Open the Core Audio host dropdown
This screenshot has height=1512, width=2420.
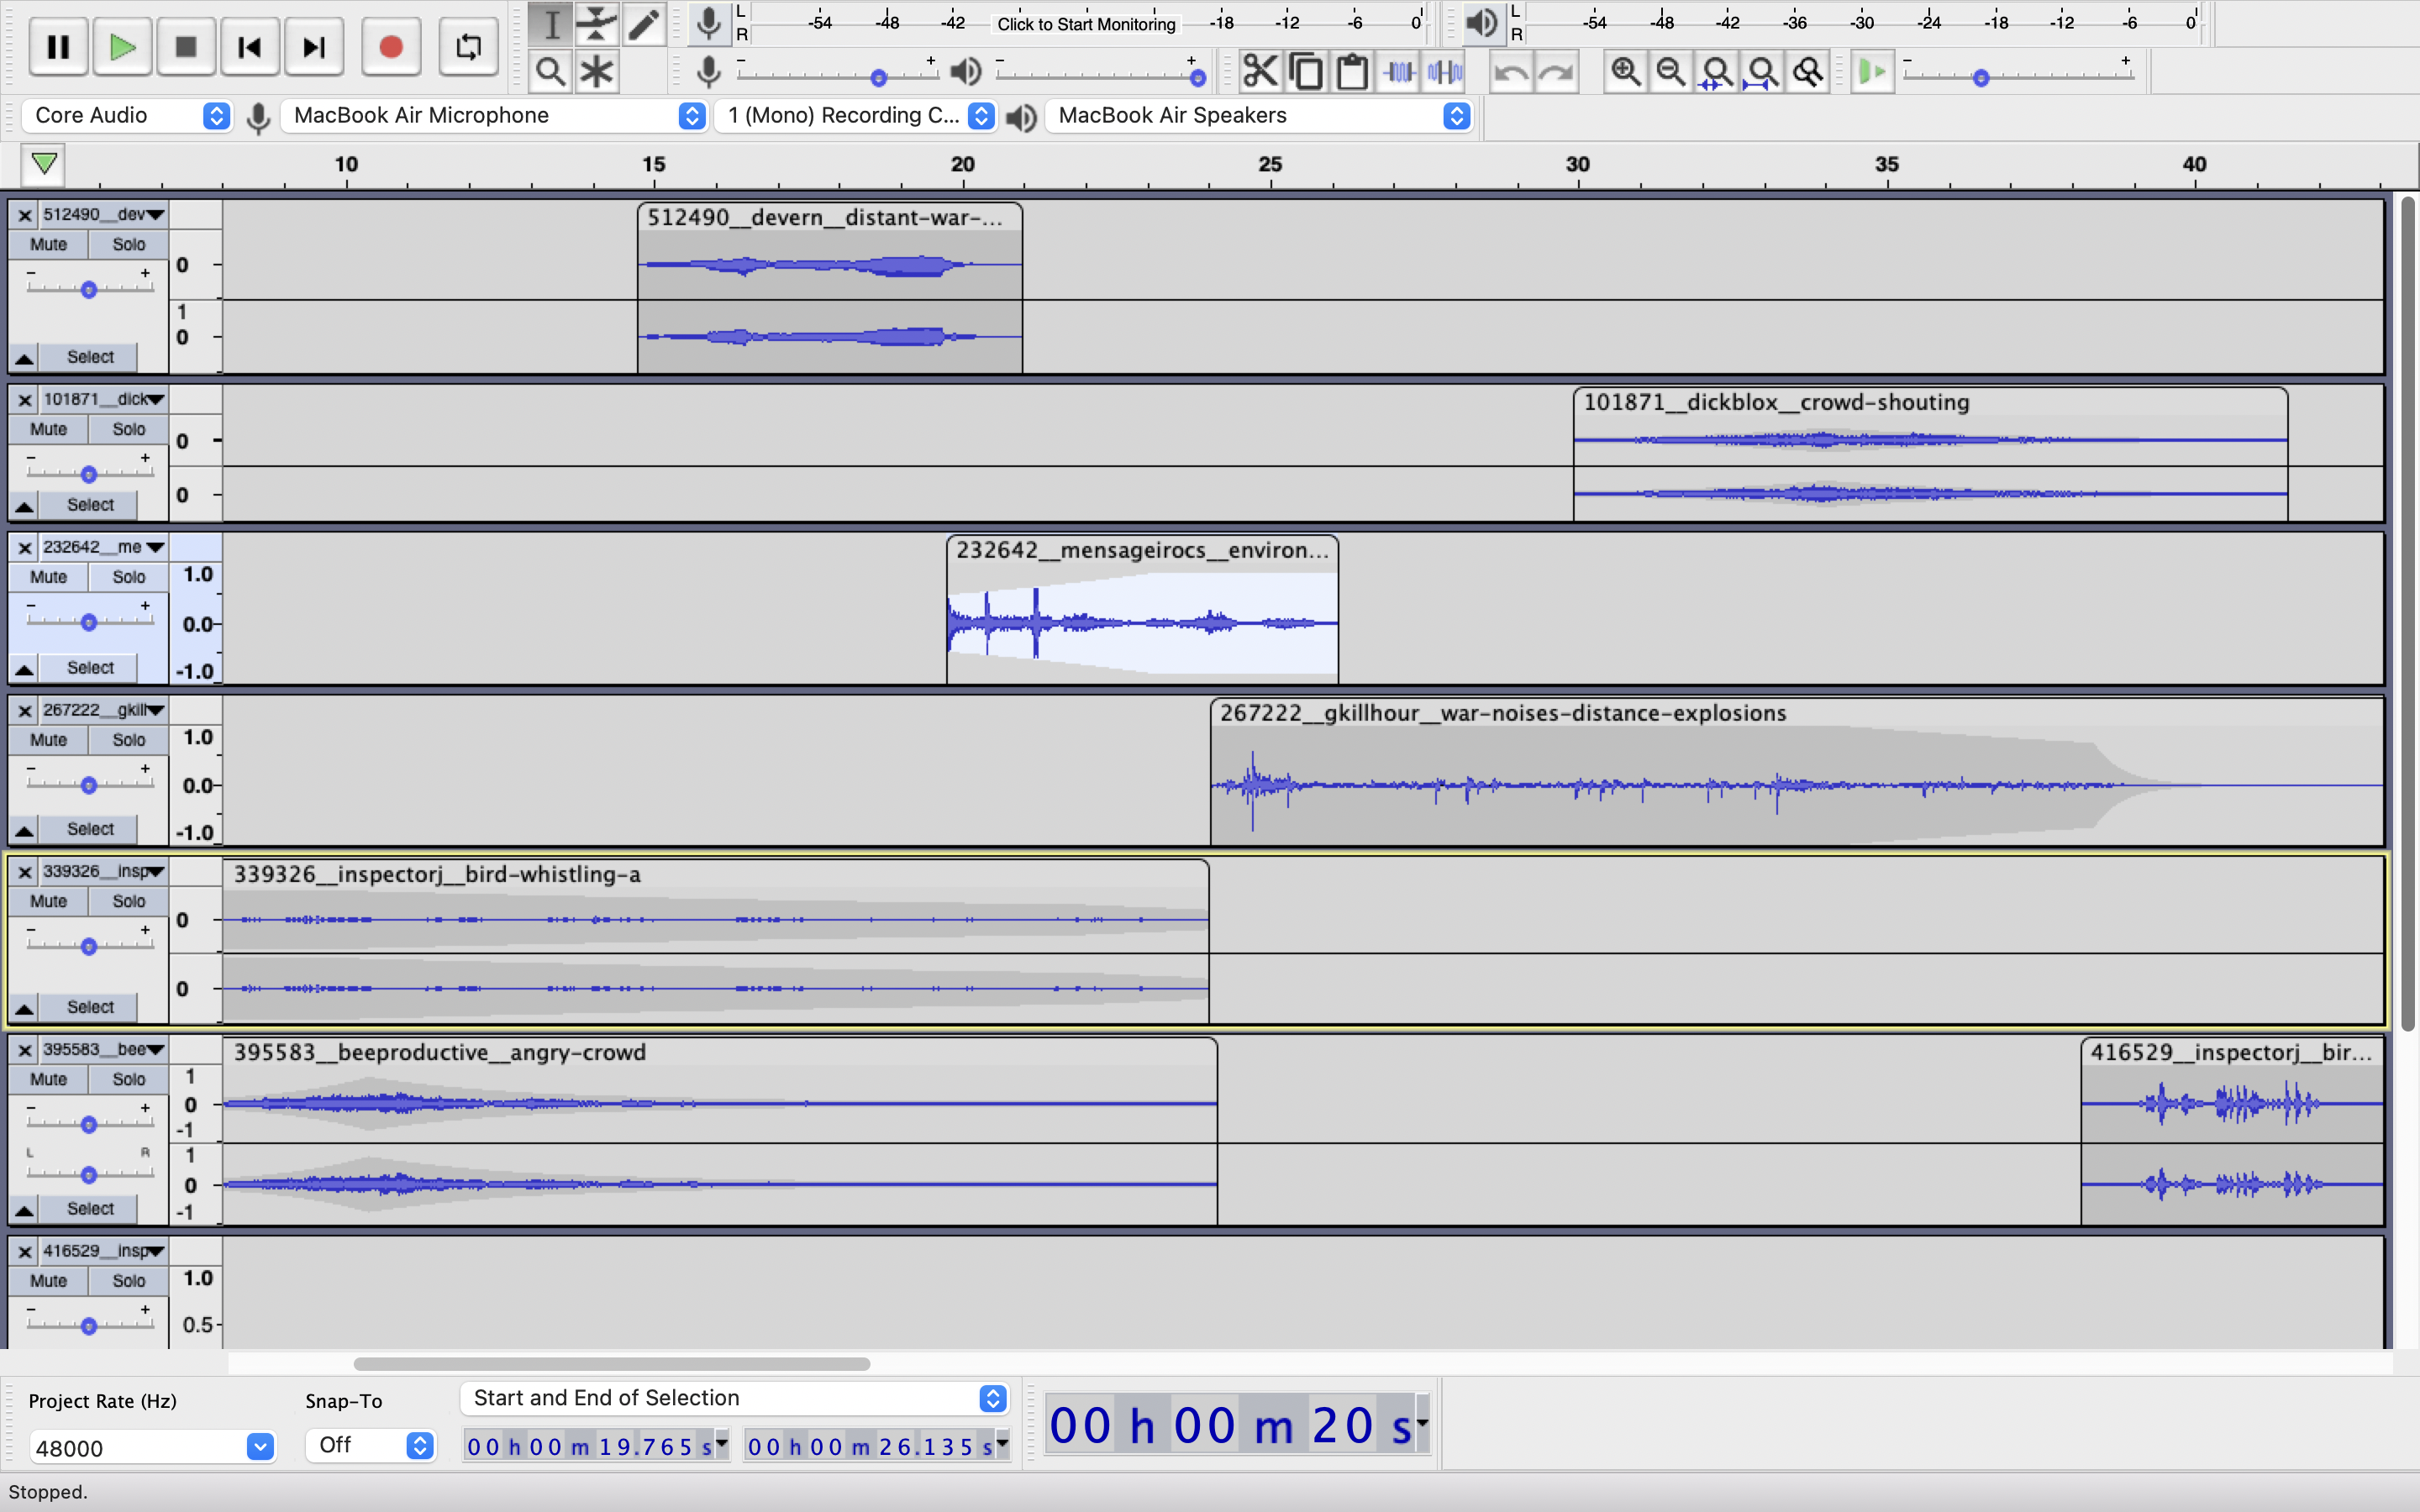(127, 116)
